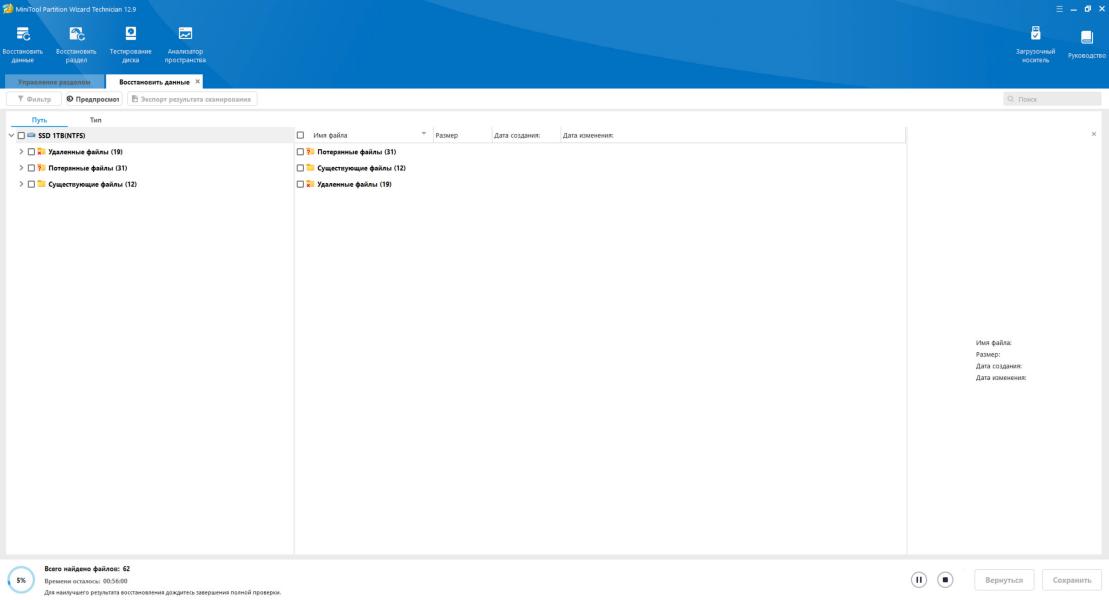Click Существующие файлы folder icon in file list
Image resolution: width=1109 pixels, height=600 pixels.
click(310, 168)
